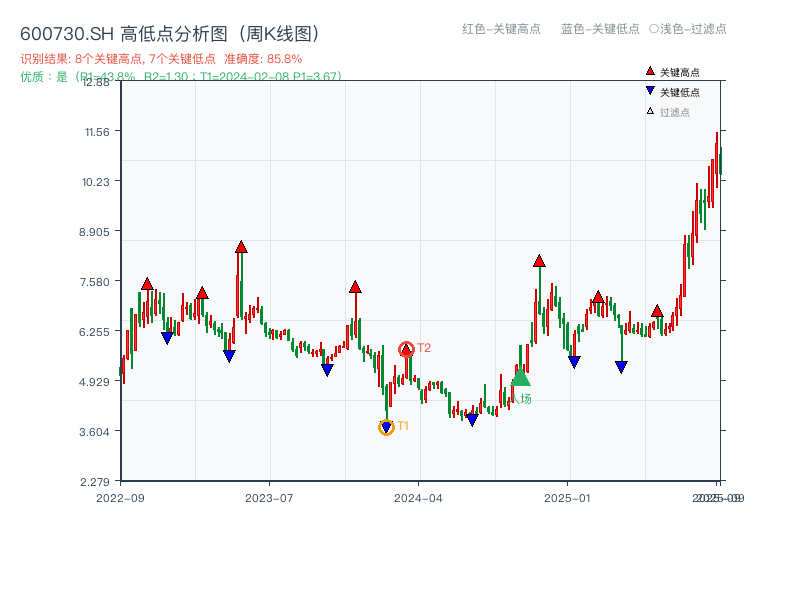Expand the 关键高点 legend panel
800x600 pixels.
click(680, 71)
